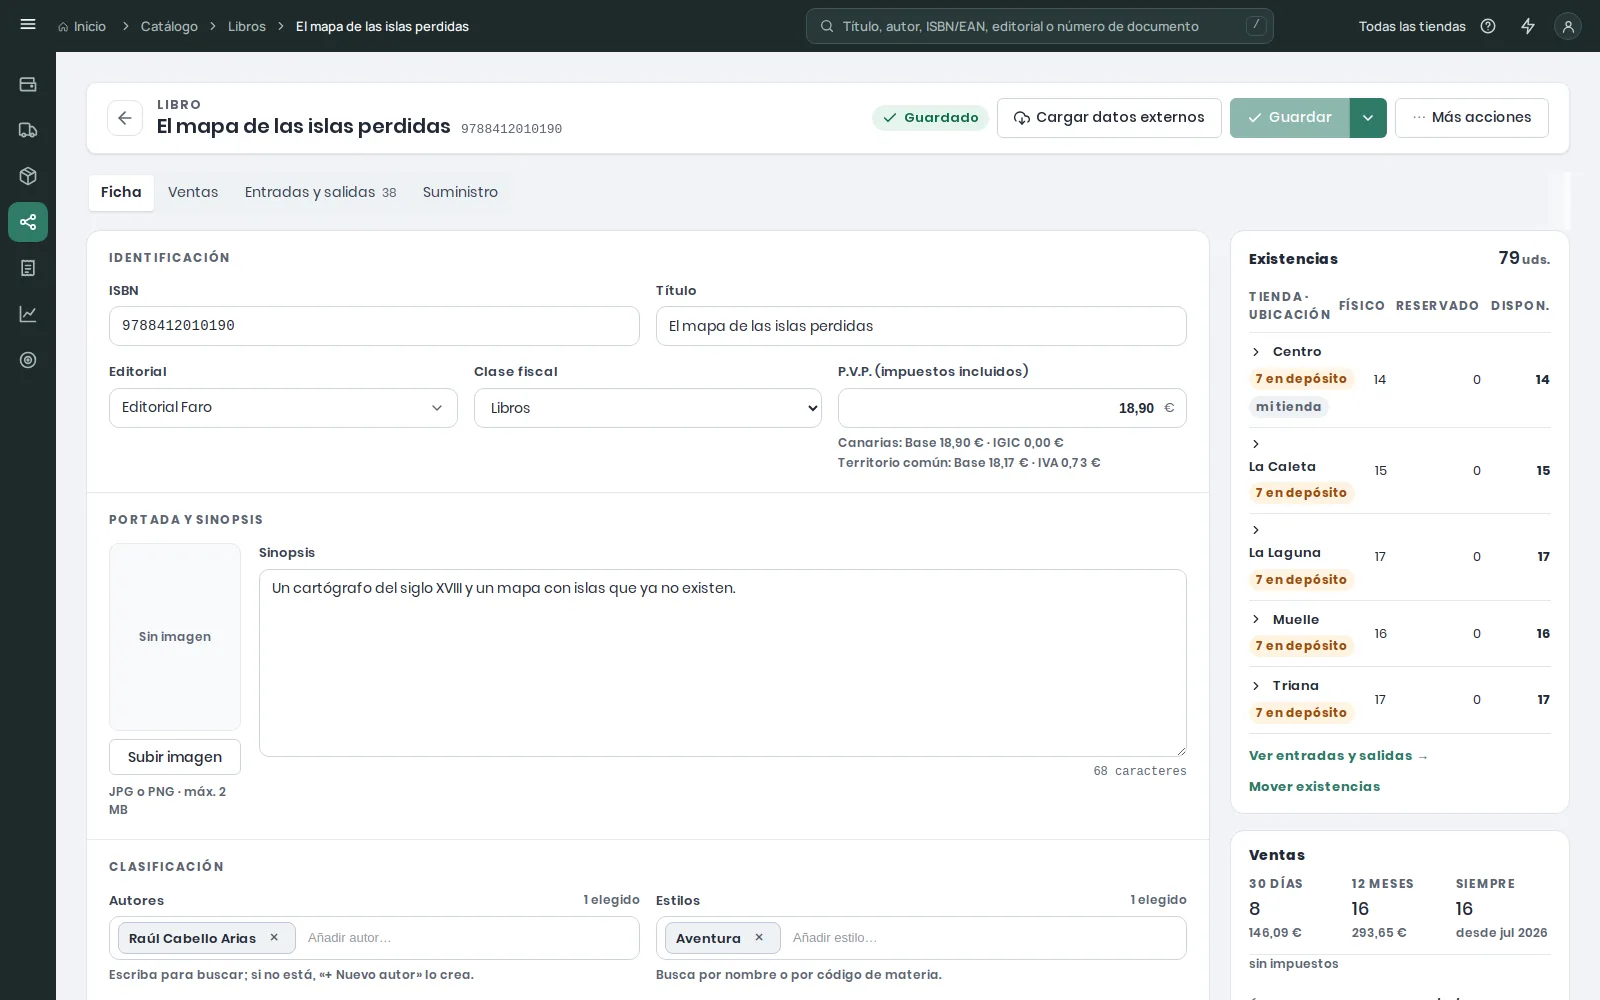
Task: Click into the P.V.P. price field
Action: [x=1012, y=408]
